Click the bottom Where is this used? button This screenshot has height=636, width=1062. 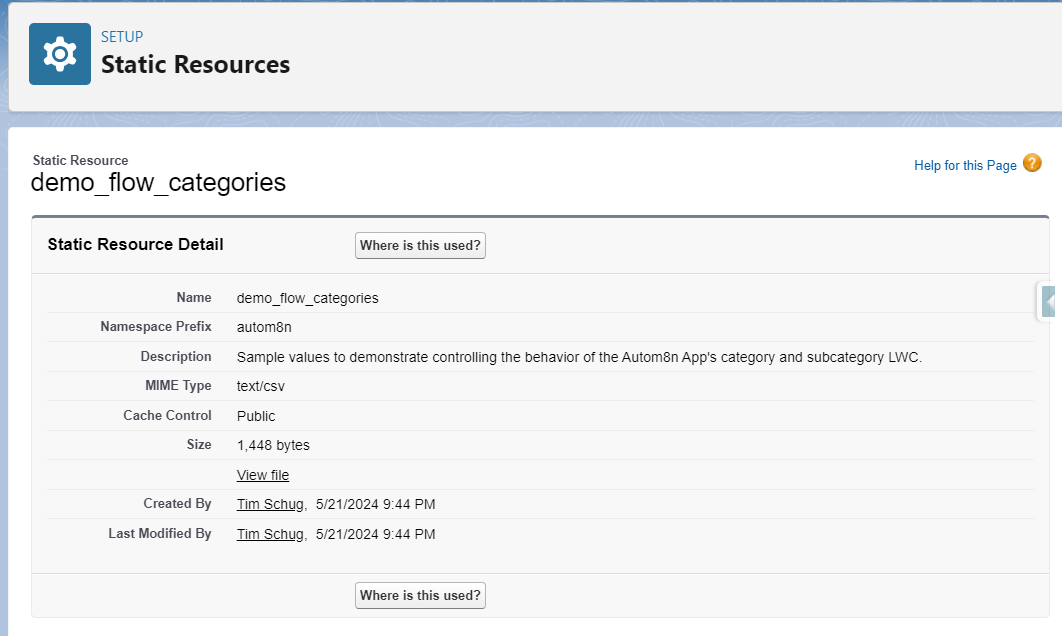(x=420, y=595)
